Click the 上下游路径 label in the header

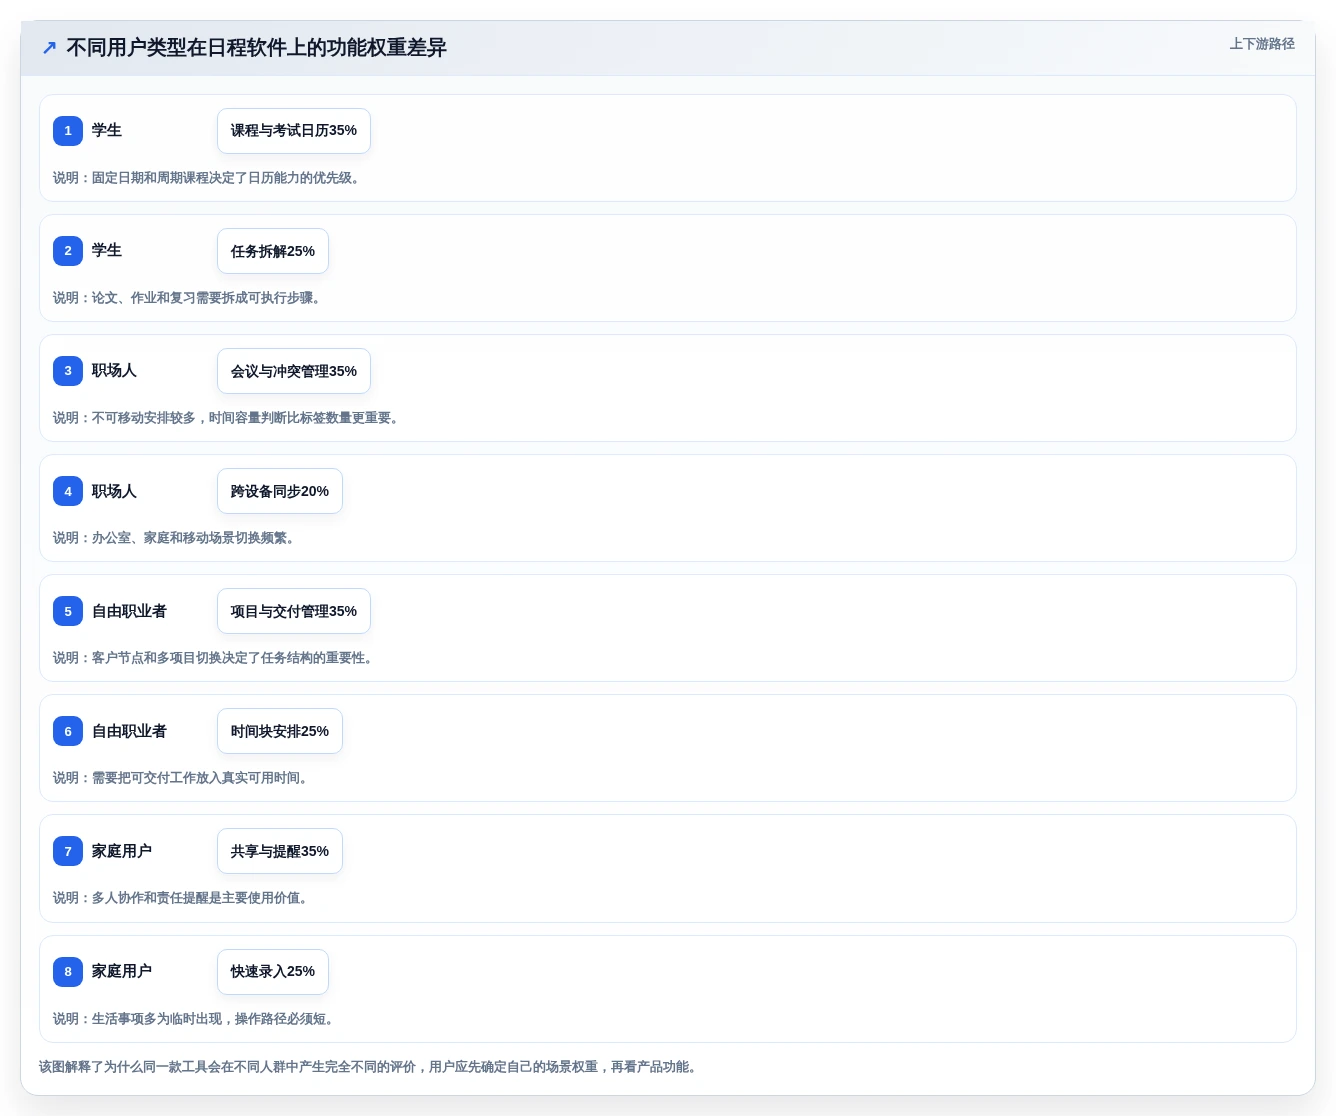point(1262,44)
